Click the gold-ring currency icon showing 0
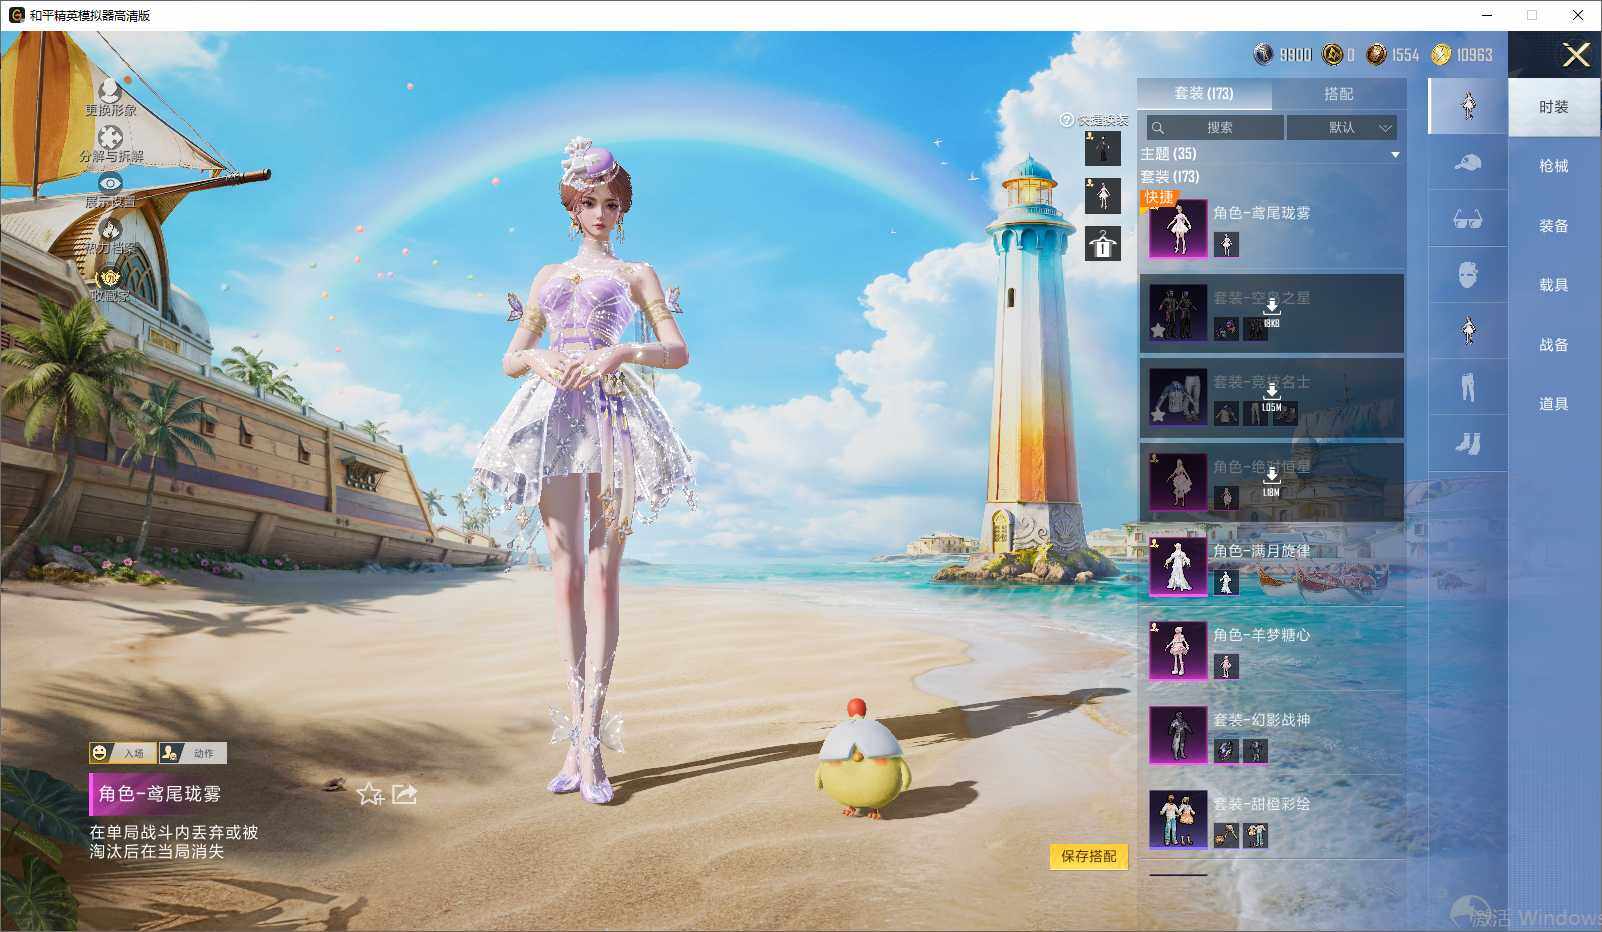The width and height of the screenshot is (1602, 932). tap(1332, 54)
